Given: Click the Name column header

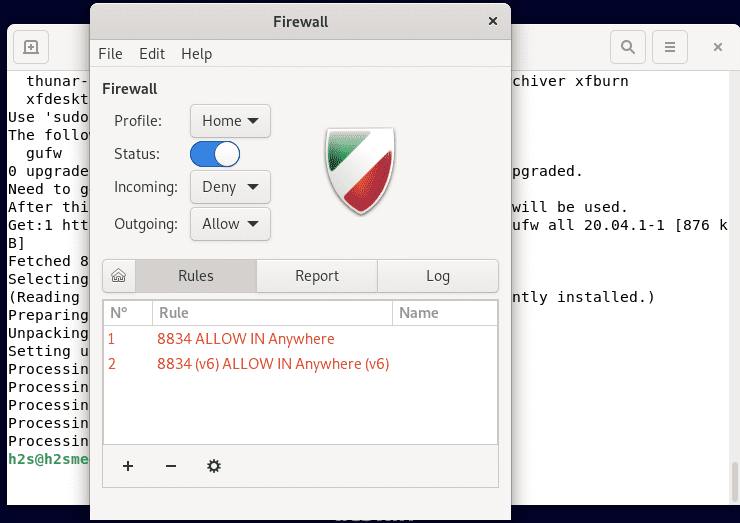Looking at the screenshot, I should [x=445, y=313].
